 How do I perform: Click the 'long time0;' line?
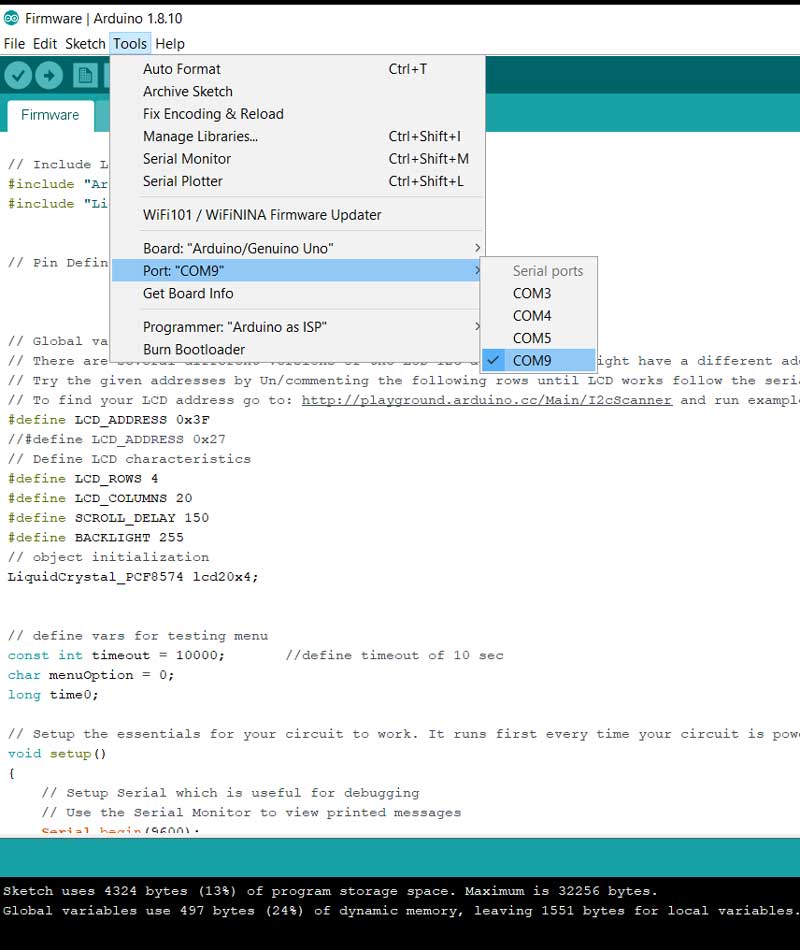[53, 695]
